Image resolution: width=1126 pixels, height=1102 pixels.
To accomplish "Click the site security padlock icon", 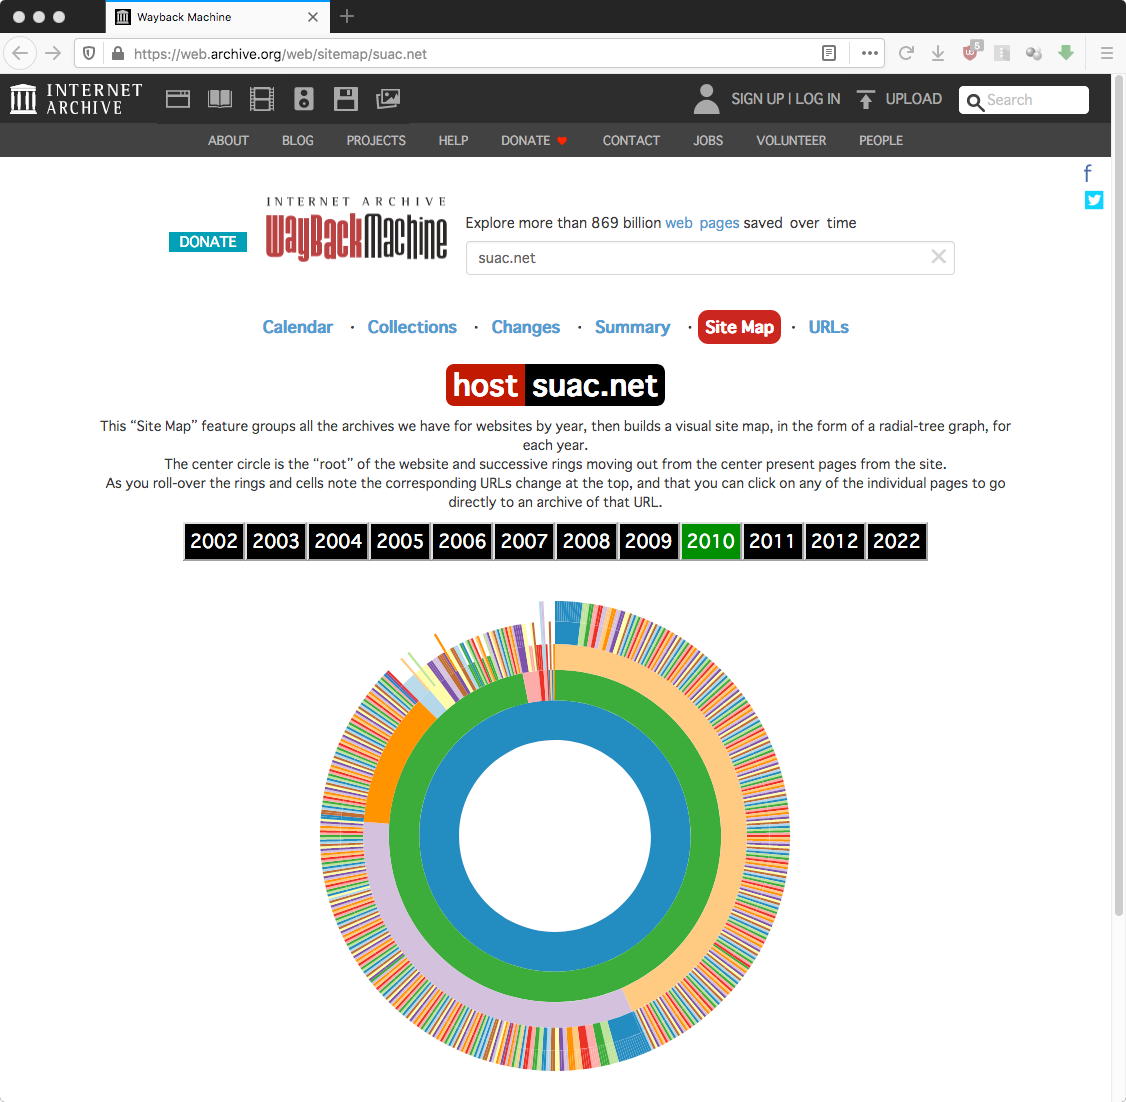I will tap(118, 53).
